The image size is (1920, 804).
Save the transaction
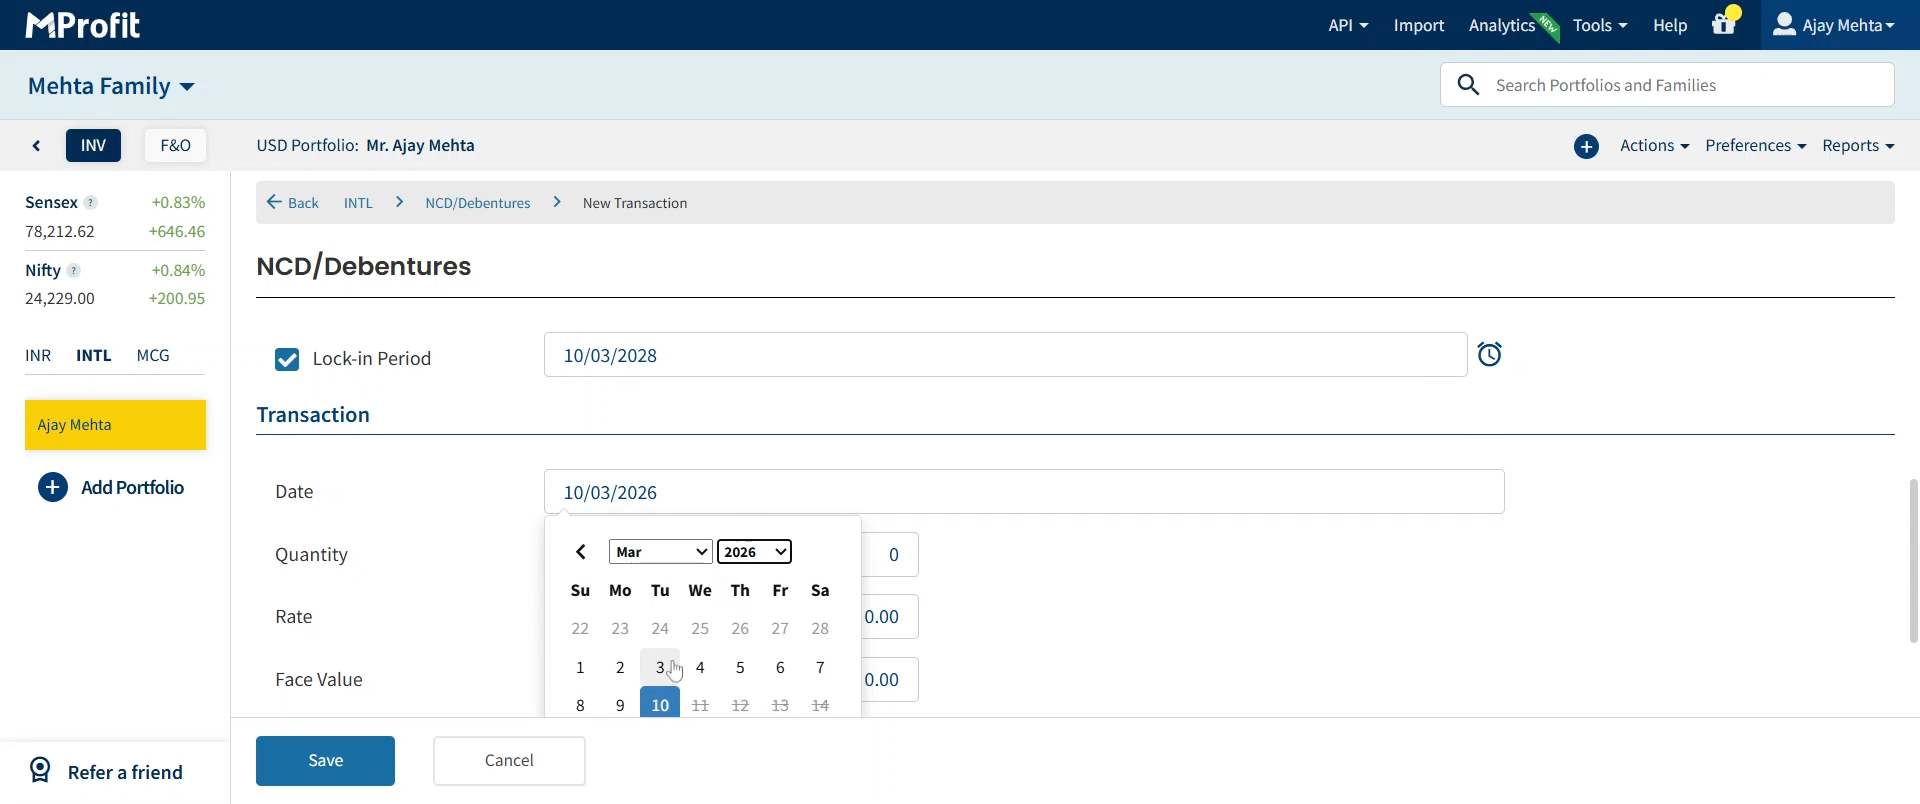[x=325, y=761]
